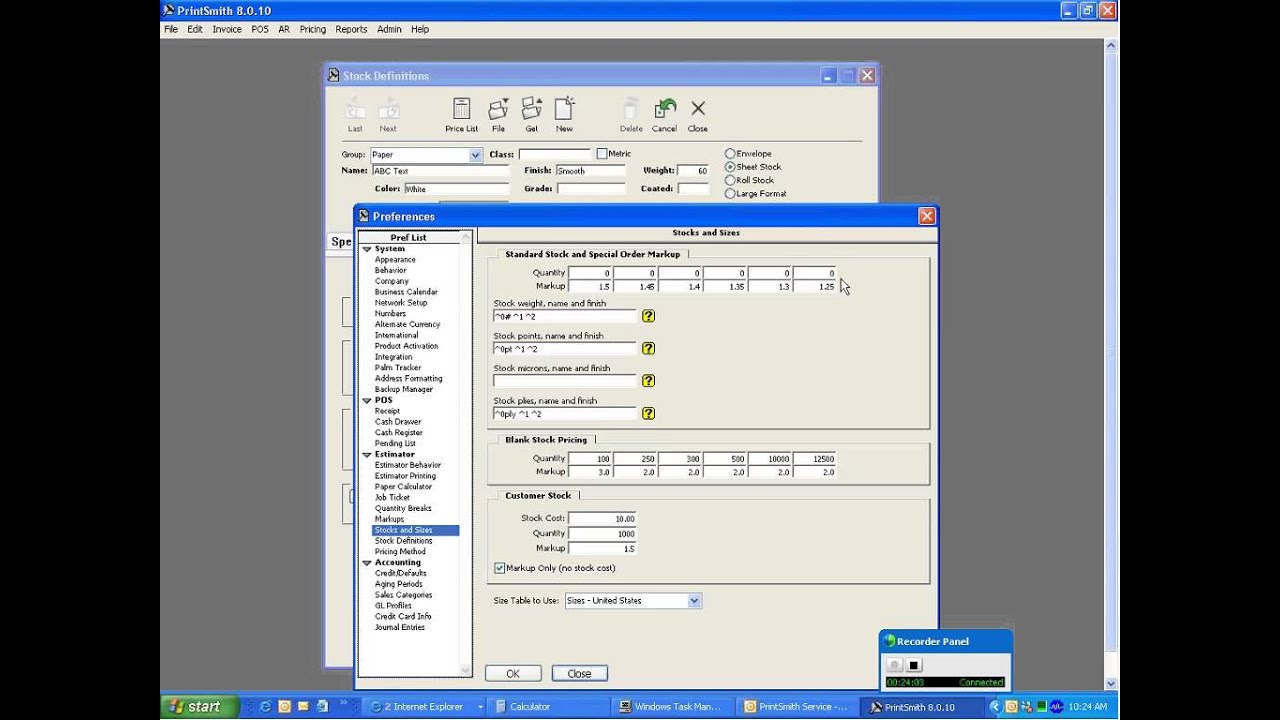Open the Admin menu
This screenshot has height=720, width=1280.
pyautogui.click(x=389, y=29)
